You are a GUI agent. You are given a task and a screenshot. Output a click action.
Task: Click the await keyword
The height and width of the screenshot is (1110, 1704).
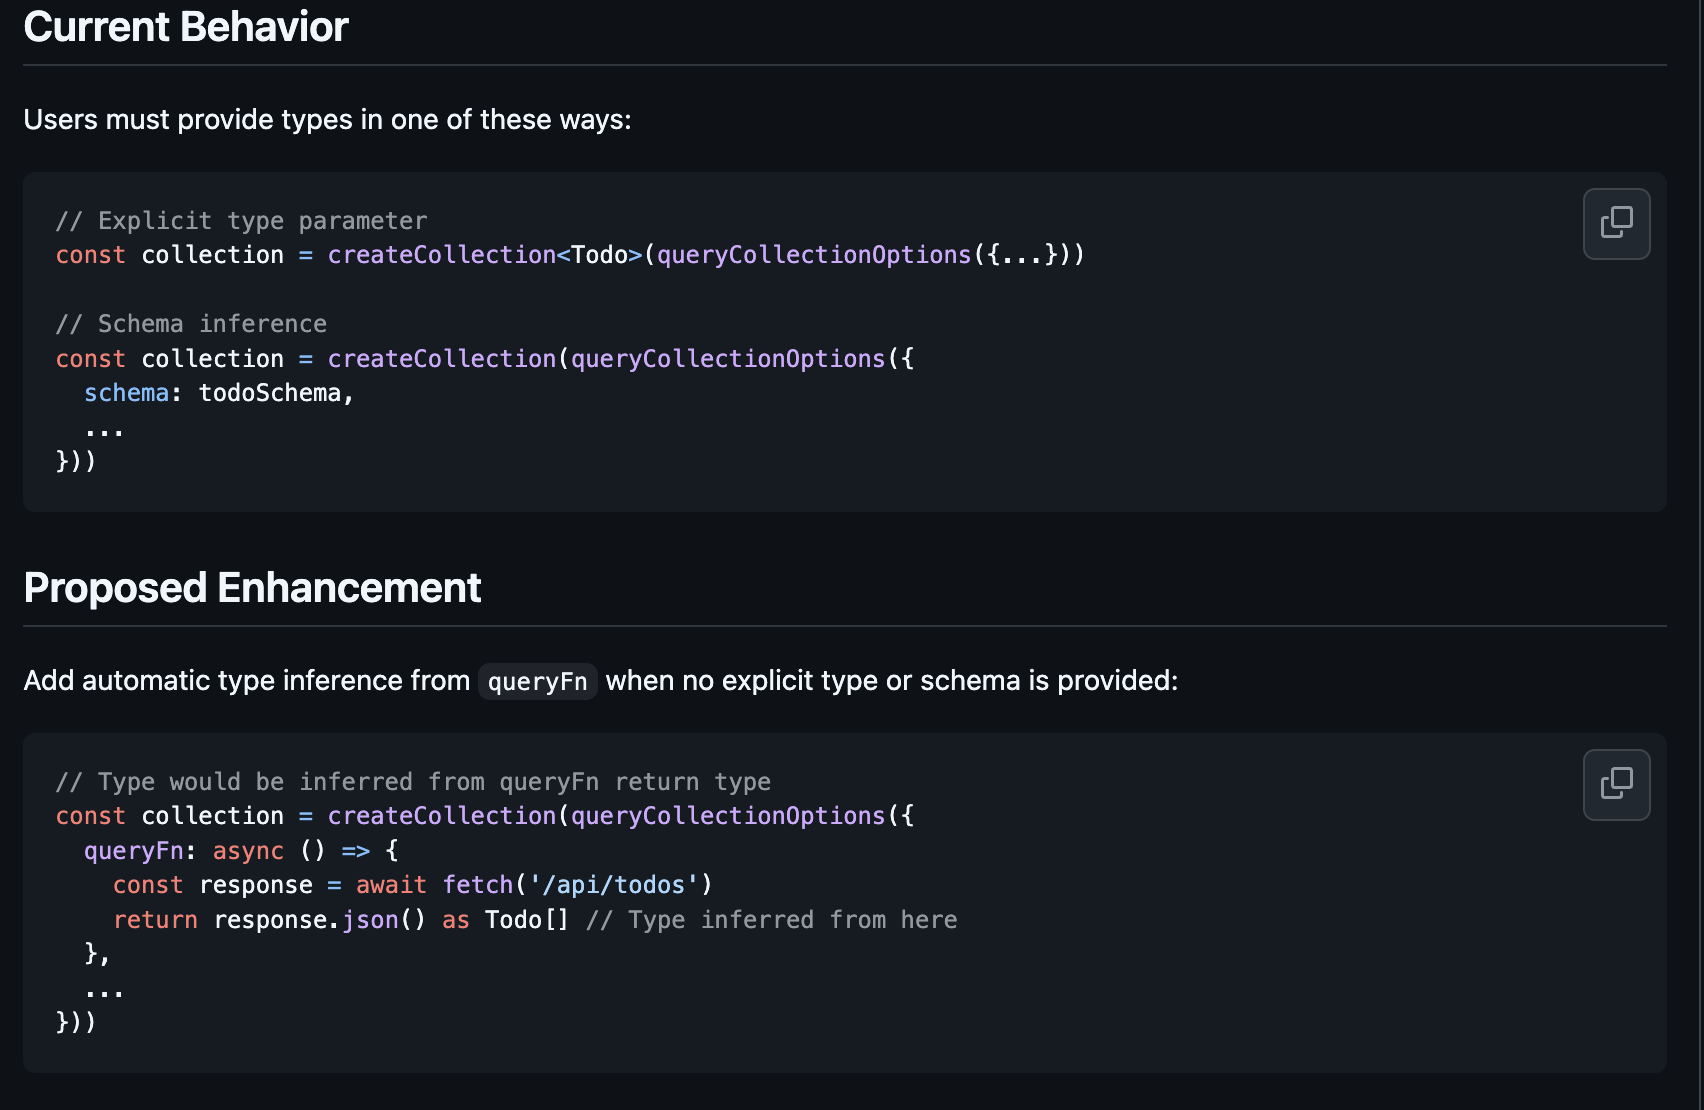(391, 885)
